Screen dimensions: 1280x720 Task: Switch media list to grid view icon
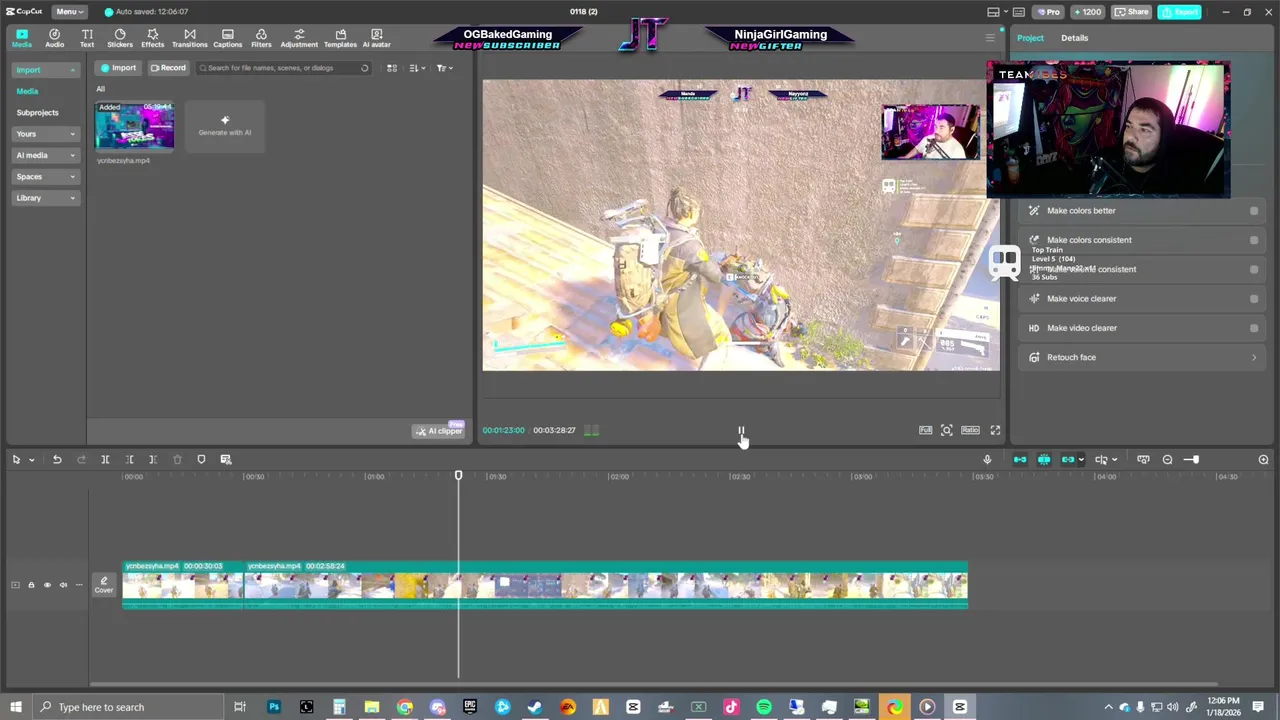tap(392, 68)
